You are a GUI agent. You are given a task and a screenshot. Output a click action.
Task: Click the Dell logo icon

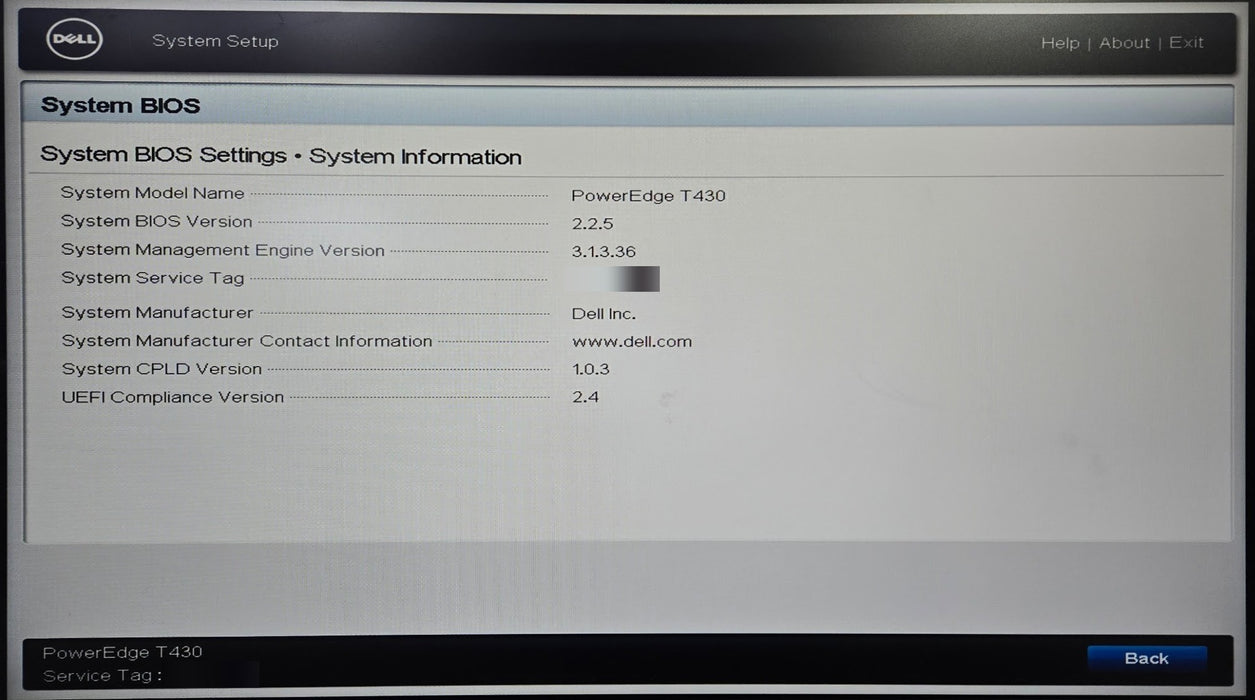coord(75,40)
